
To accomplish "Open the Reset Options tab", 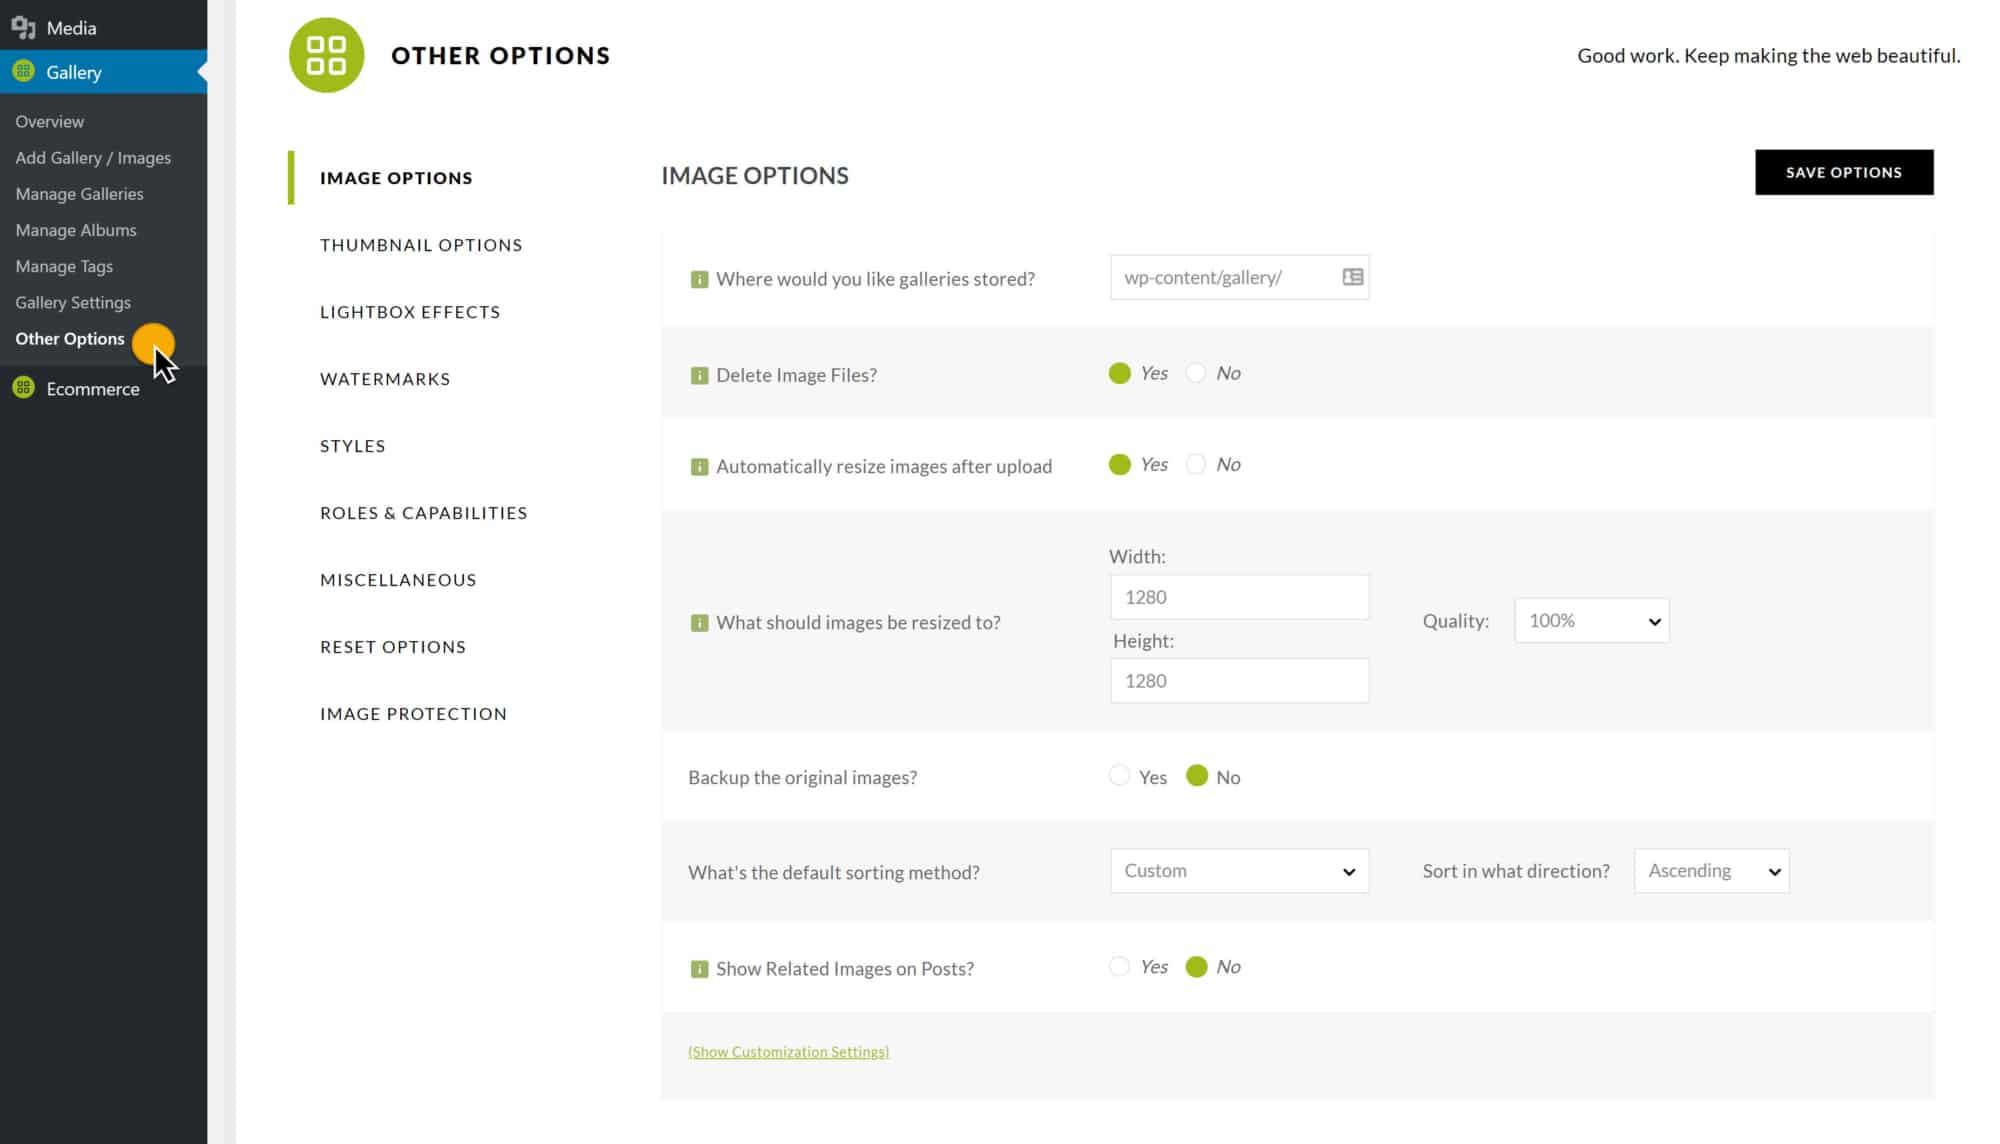I will [x=393, y=647].
